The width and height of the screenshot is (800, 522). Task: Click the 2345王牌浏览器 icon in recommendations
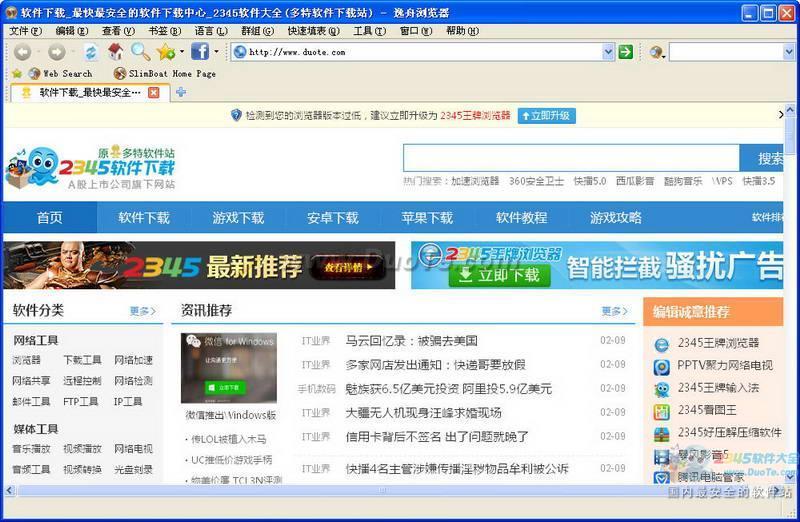click(662, 345)
